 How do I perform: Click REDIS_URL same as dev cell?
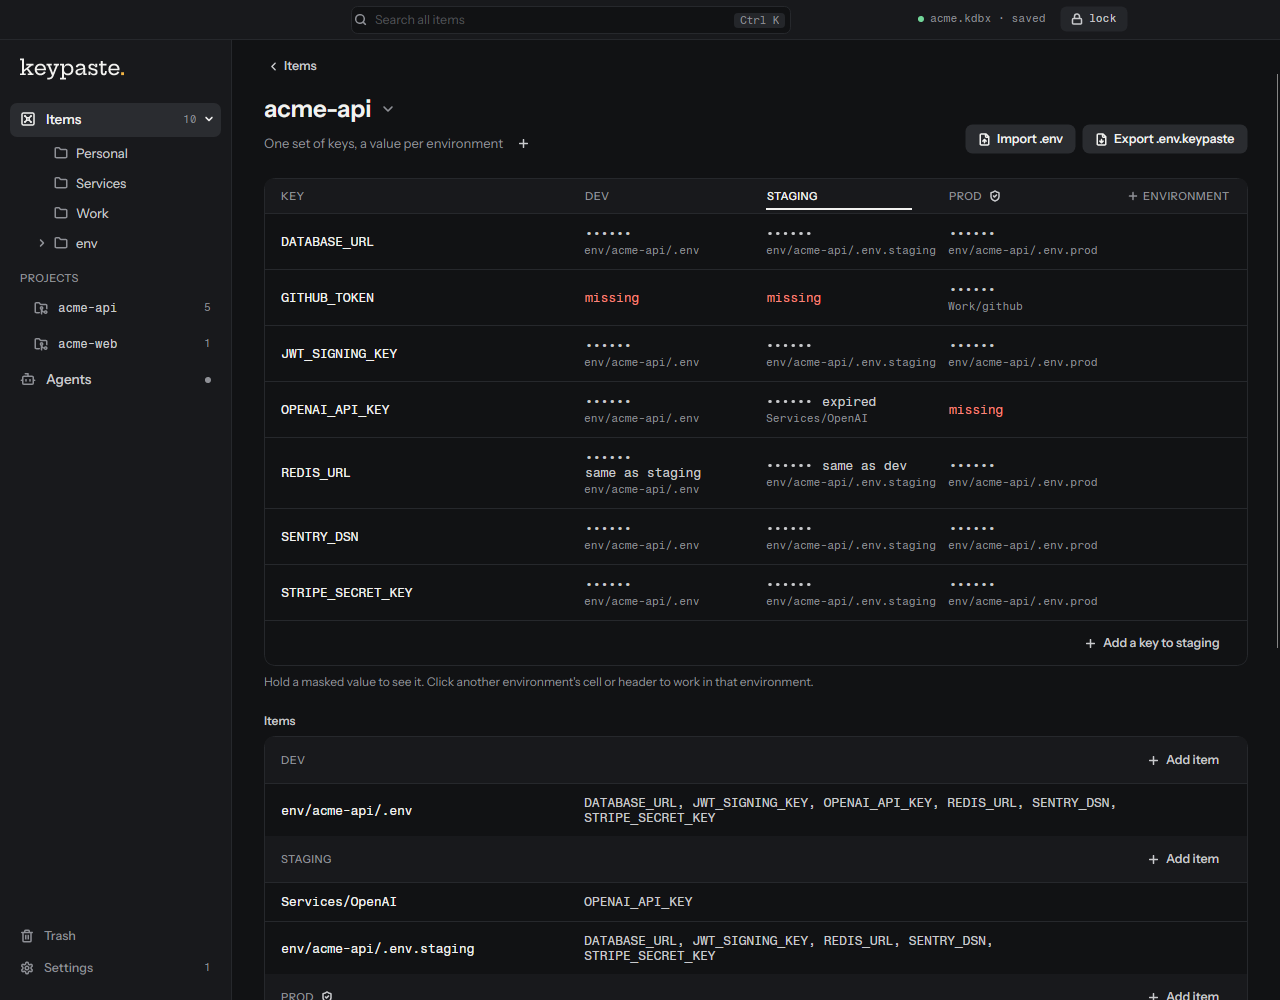point(837,466)
